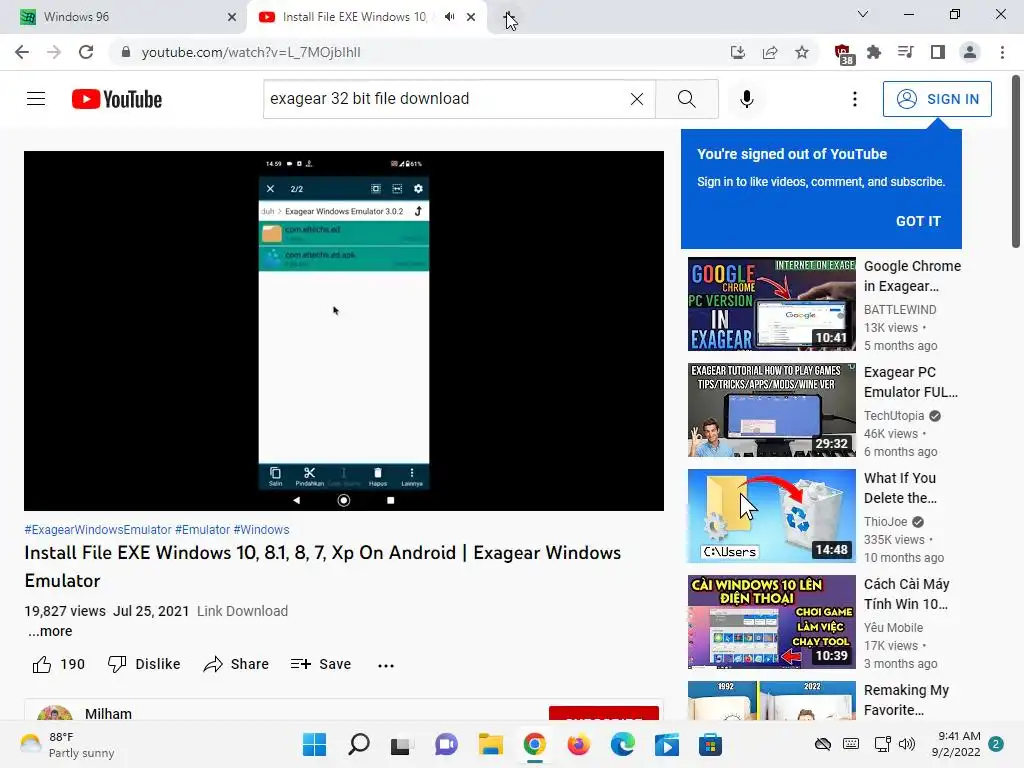Open Firefox from the taskbar
The image size is (1024, 768).
(579, 744)
